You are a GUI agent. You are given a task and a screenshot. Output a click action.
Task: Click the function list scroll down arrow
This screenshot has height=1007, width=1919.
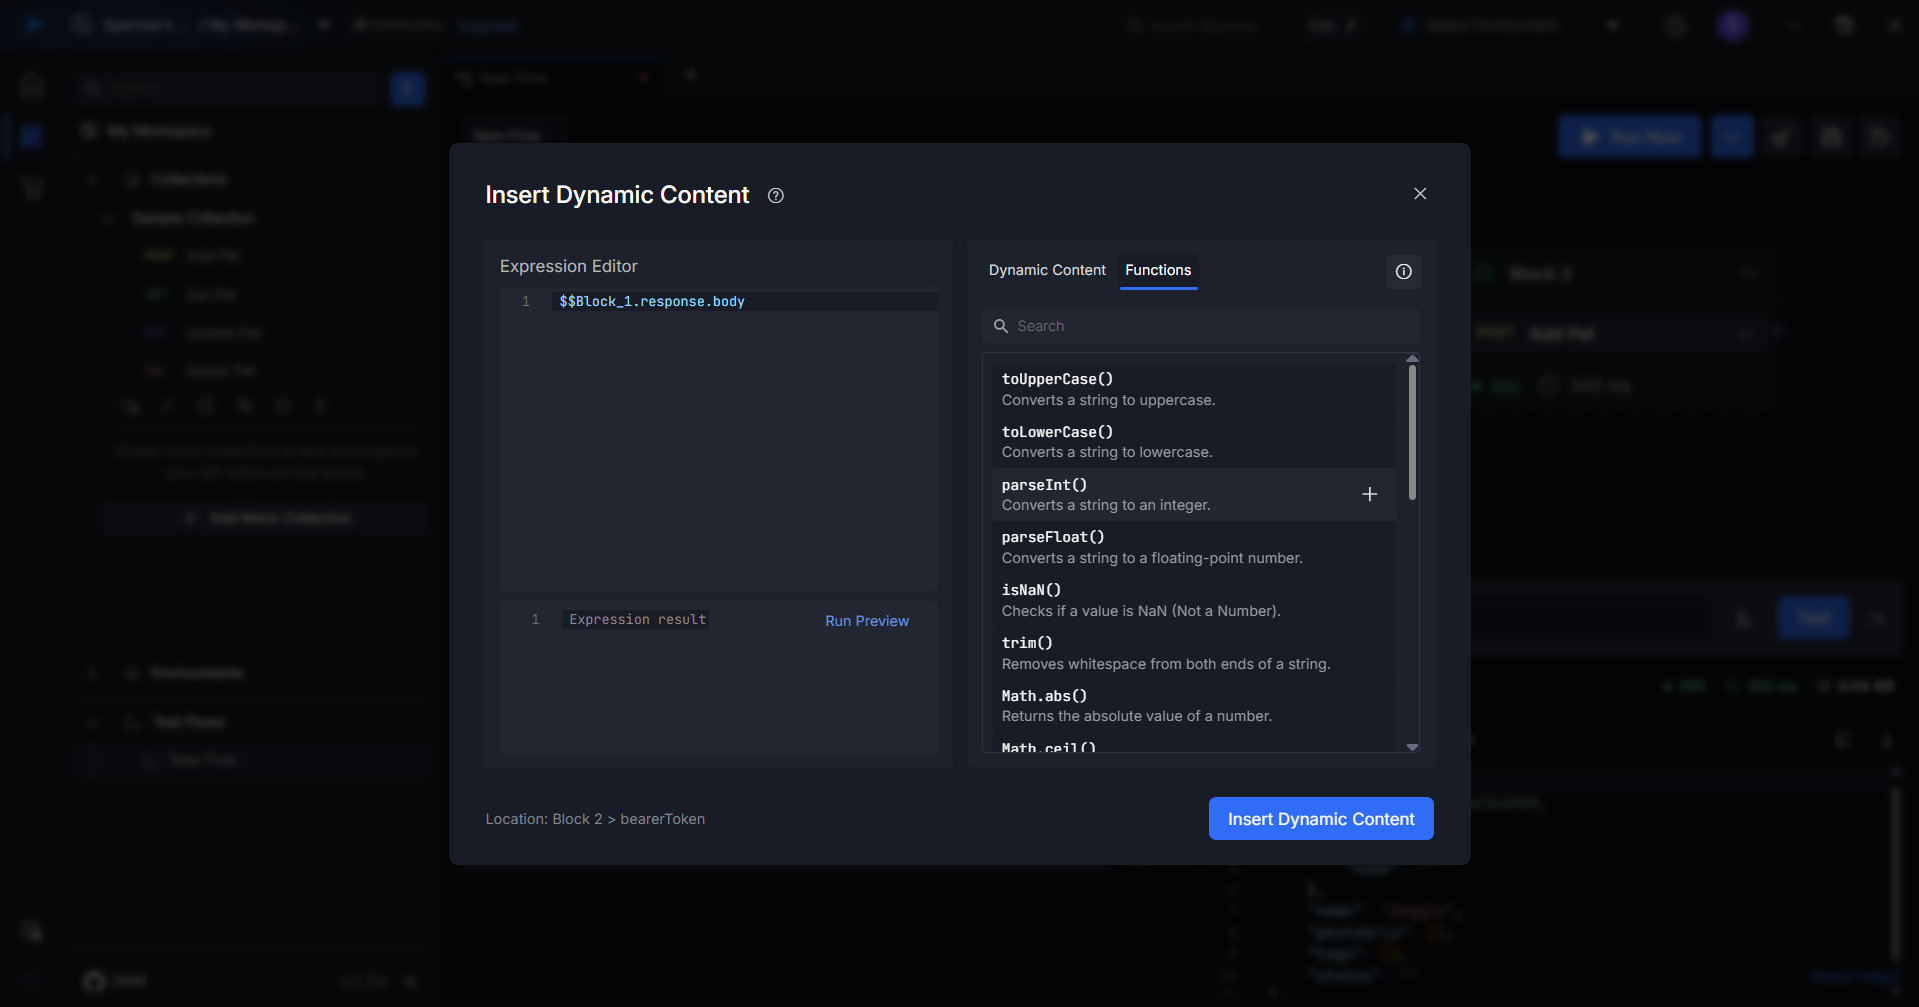tap(1412, 747)
